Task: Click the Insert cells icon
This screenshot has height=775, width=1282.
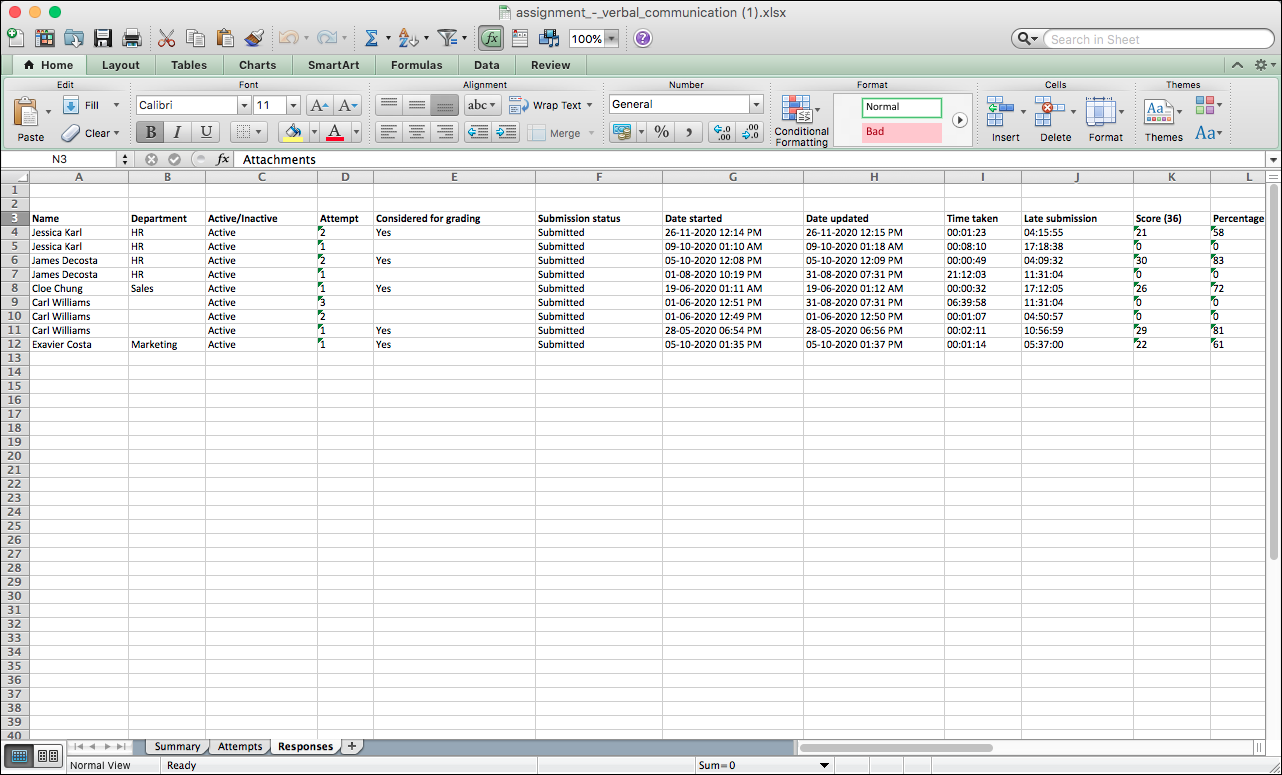Action: point(1001,112)
